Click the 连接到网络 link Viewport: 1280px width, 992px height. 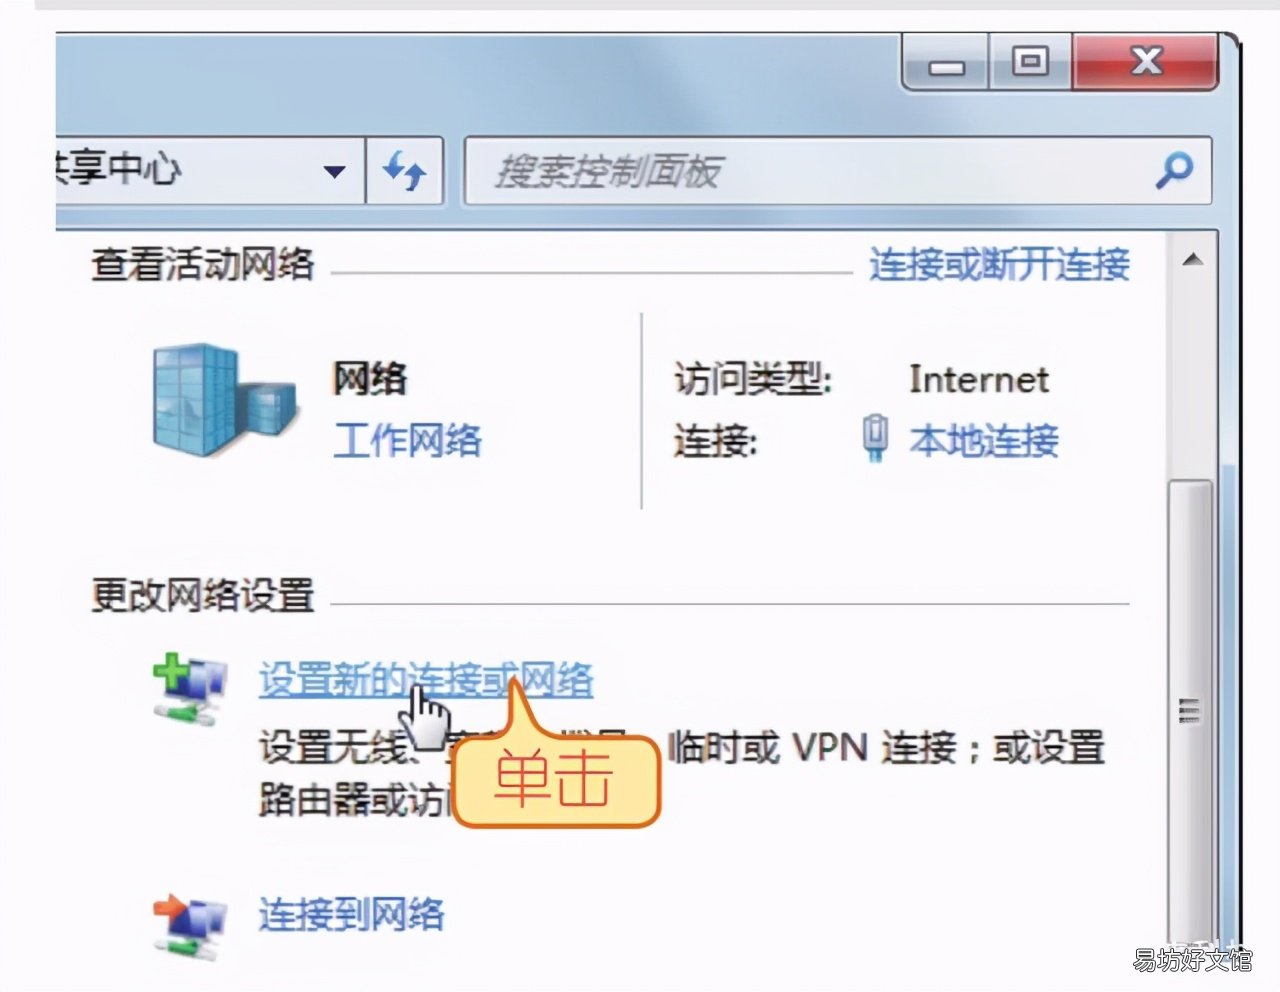351,914
